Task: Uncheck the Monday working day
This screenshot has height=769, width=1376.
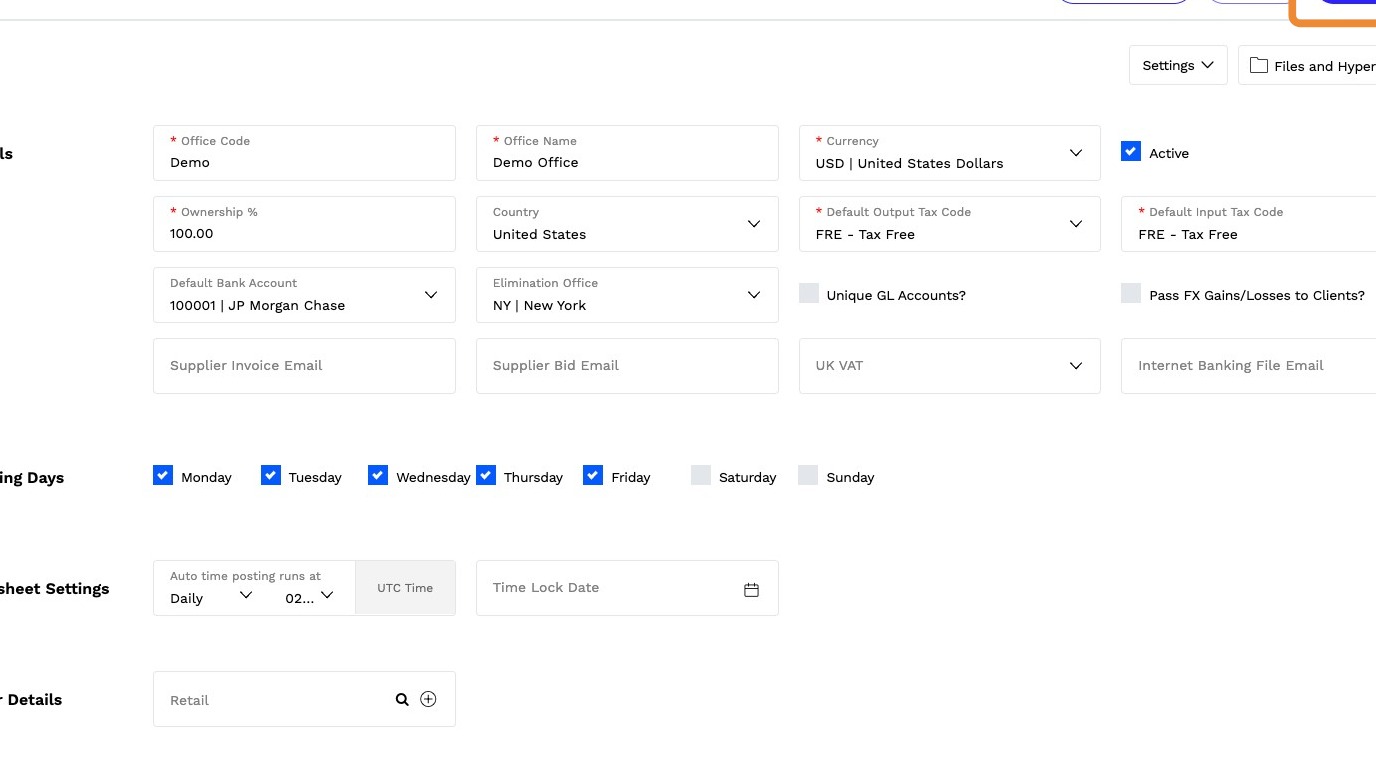Action: [163, 476]
